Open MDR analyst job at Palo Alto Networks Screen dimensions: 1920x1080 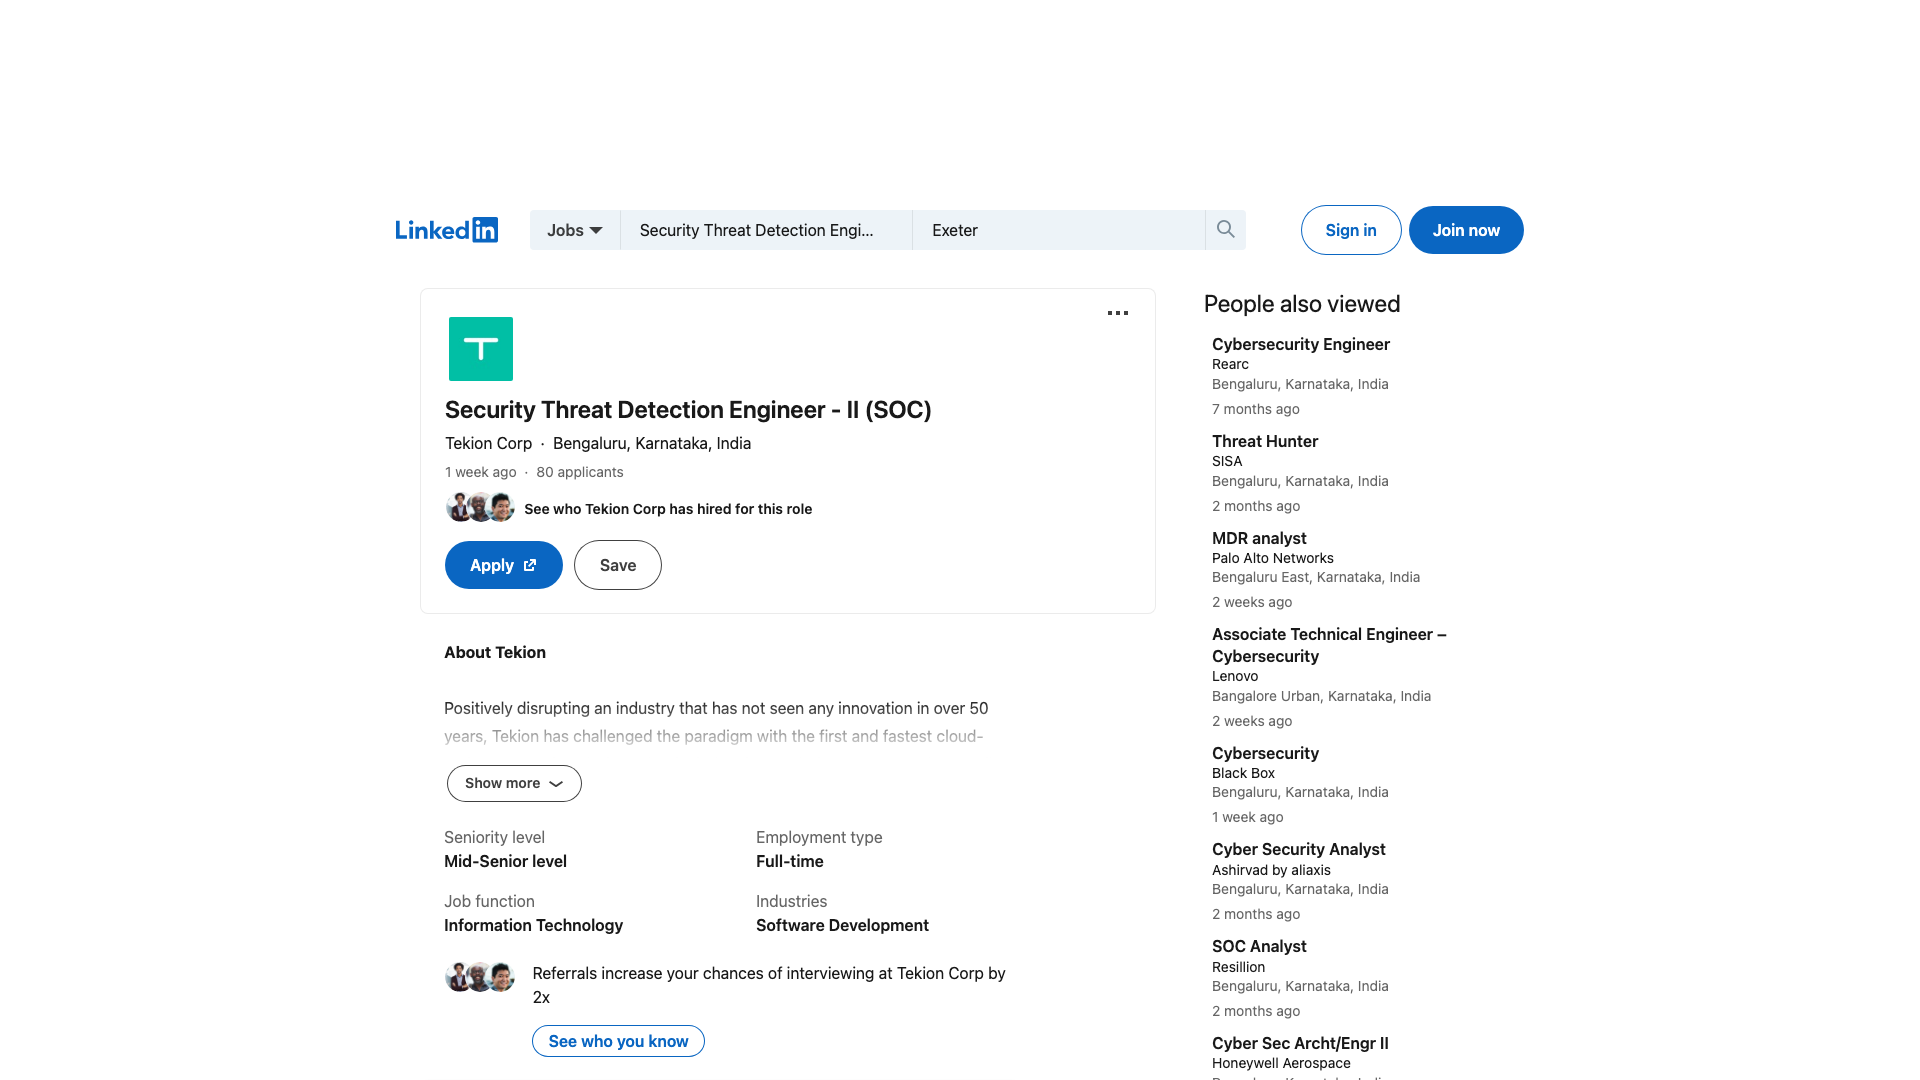tap(1259, 538)
